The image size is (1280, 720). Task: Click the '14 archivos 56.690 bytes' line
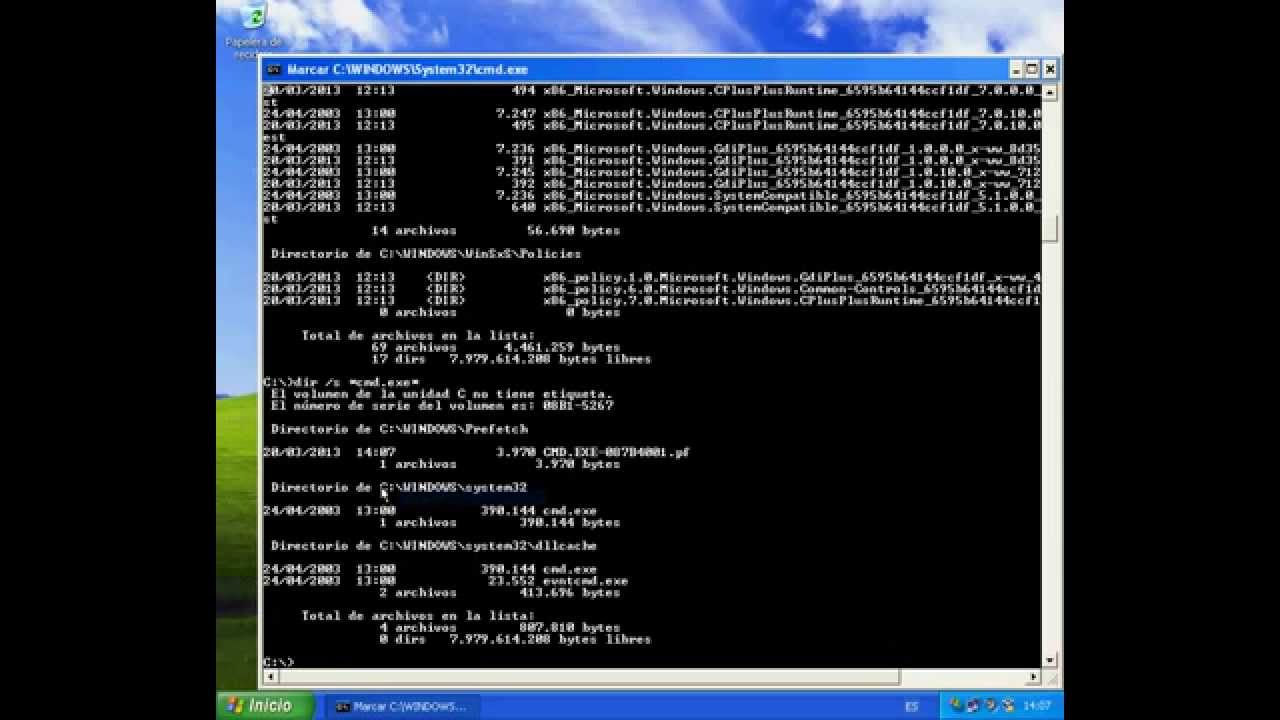tap(496, 230)
